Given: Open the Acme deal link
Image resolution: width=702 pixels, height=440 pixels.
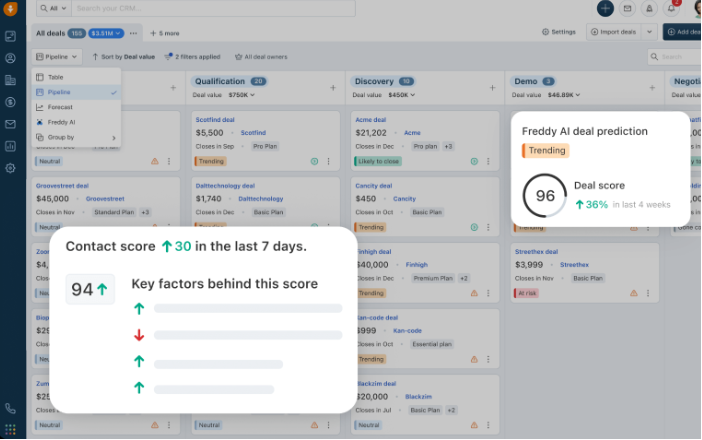Looking at the screenshot, I should tap(371, 119).
